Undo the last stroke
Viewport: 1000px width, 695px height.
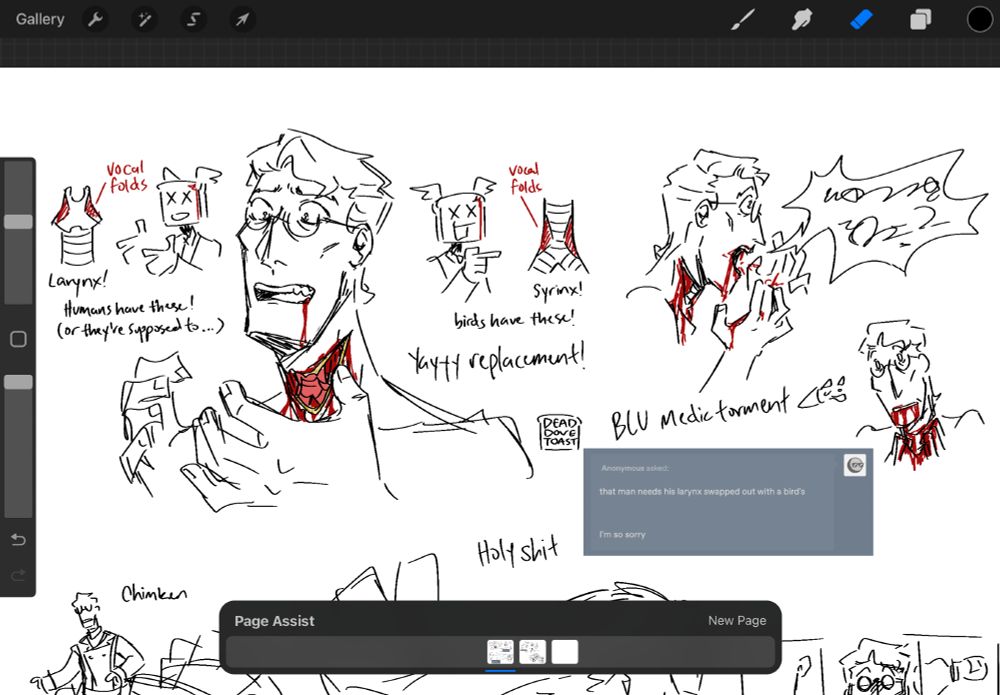click(x=18, y=540)
